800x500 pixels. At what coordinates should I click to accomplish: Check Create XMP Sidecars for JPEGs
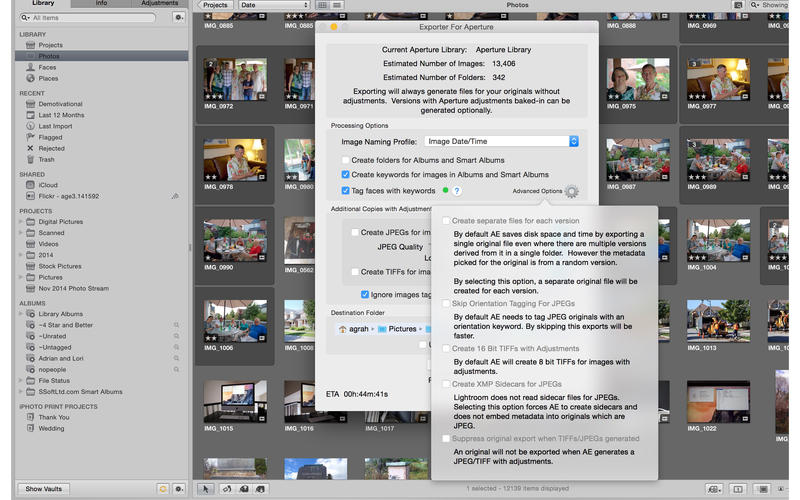(446, 384)
